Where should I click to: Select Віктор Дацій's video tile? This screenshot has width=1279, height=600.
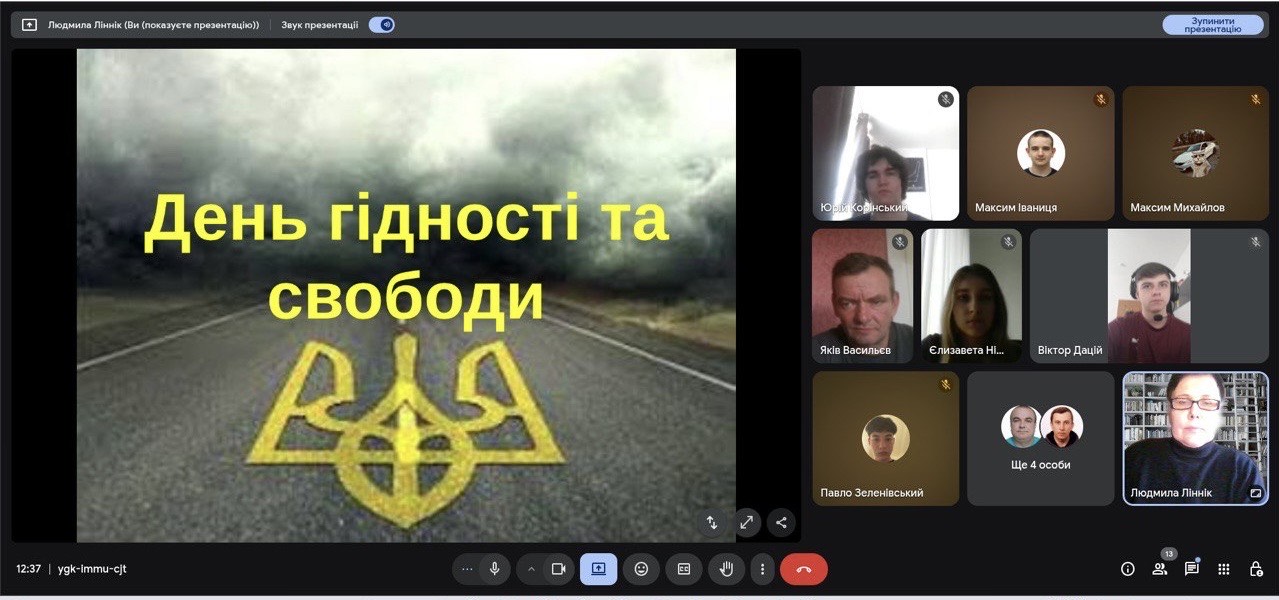[x=1148, y=296]
